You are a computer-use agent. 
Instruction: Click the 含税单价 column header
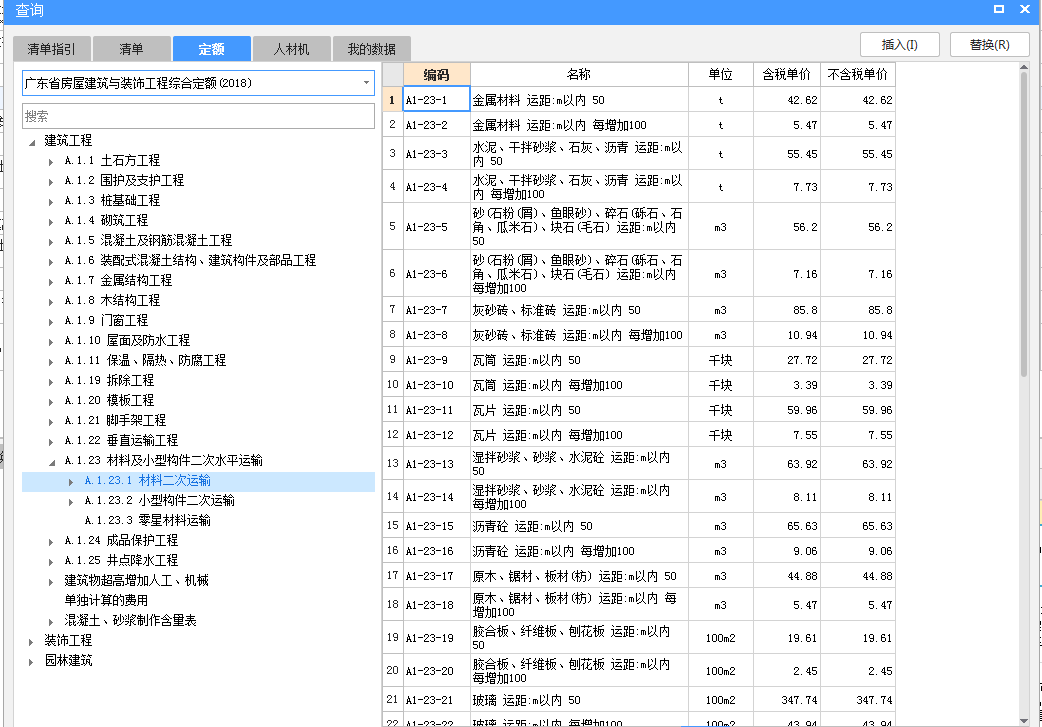pos(786,74)
